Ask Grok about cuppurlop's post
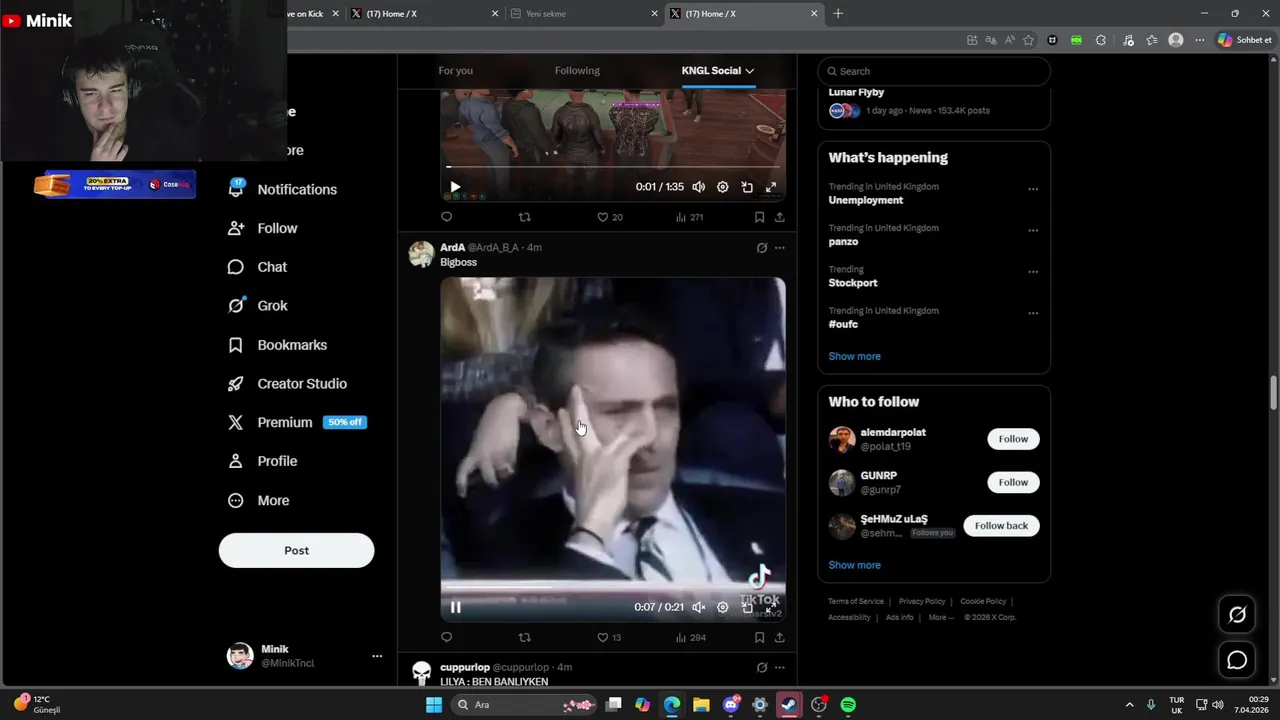The height and width of the screenshot is (720, 1280). tap(762, 668)
